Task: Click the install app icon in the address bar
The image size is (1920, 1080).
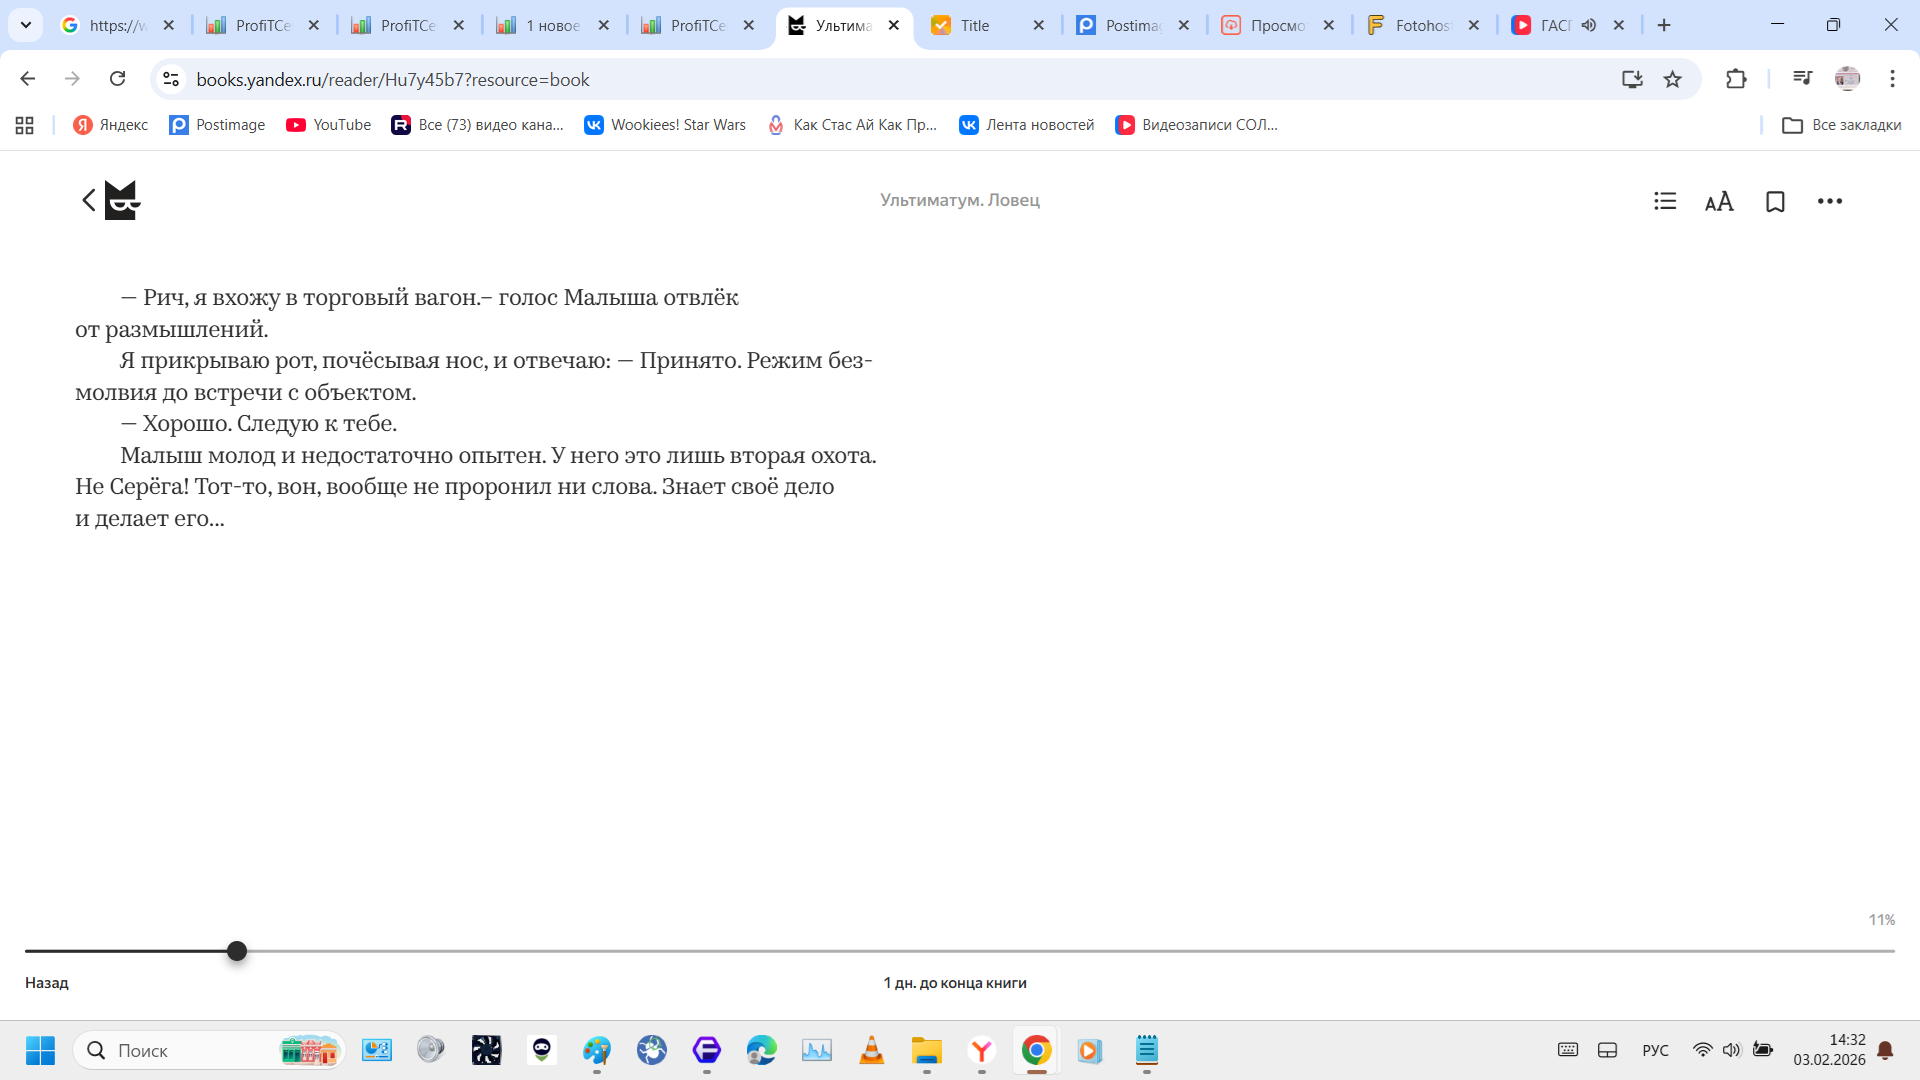Action: (x=1632, y=79)
